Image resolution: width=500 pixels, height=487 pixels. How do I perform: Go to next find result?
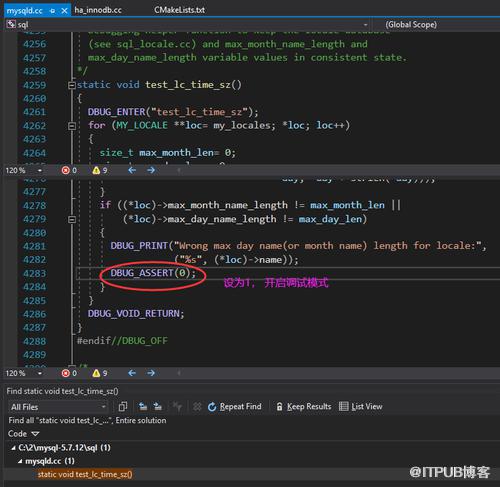[x=157, y=406]
